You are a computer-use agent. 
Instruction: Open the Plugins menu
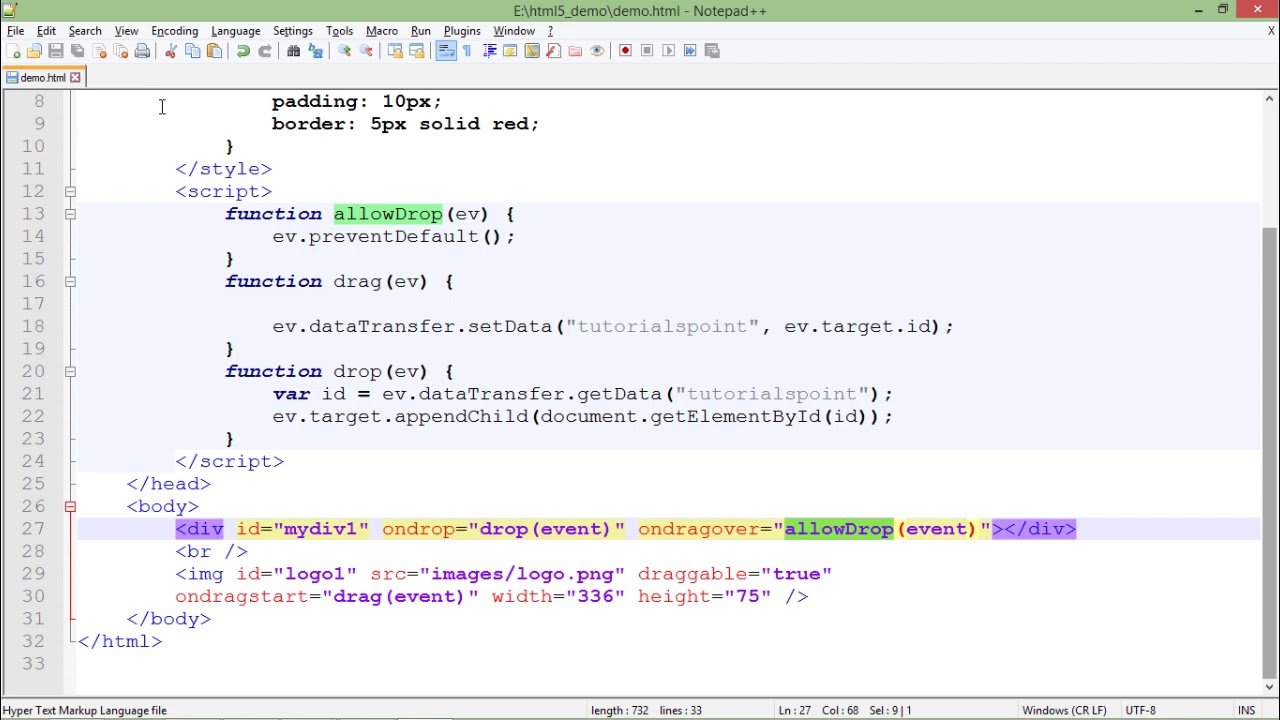click(x=462, y=31)
